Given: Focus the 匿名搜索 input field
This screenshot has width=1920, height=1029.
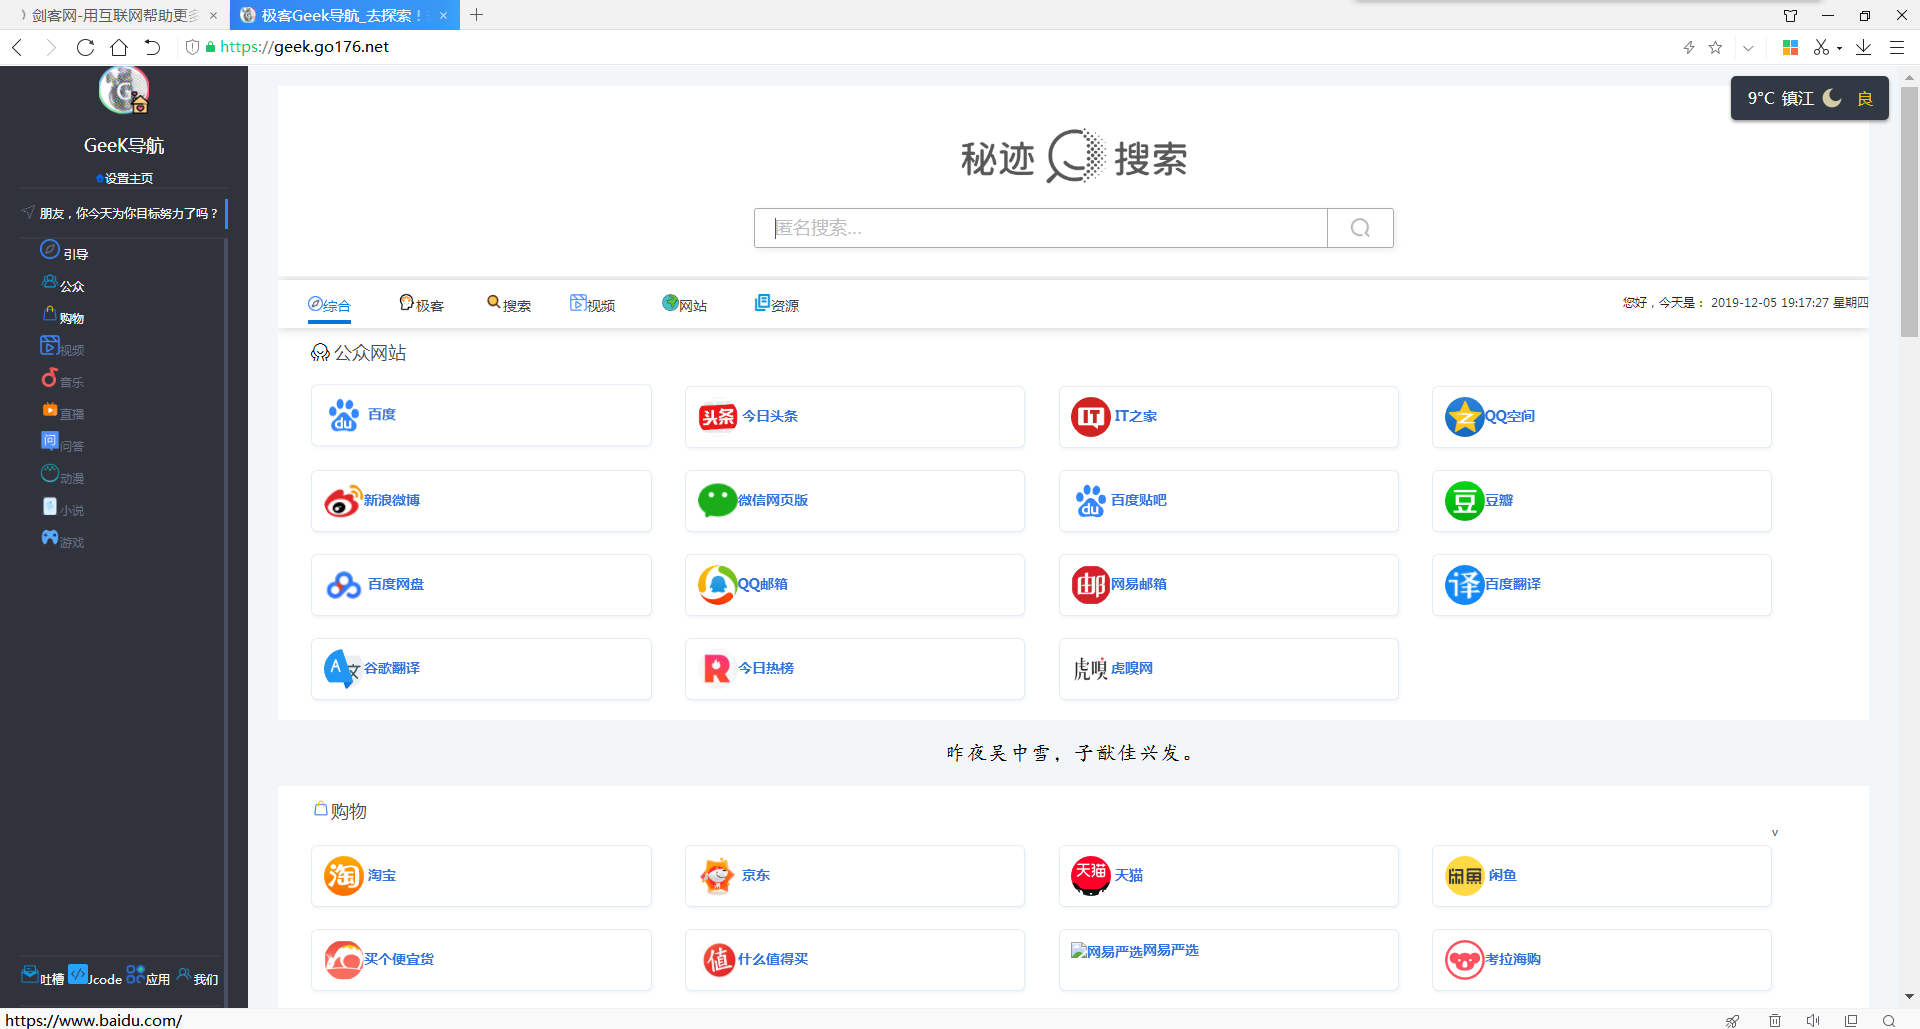Looking at the screenshot, I should 1041,228.
